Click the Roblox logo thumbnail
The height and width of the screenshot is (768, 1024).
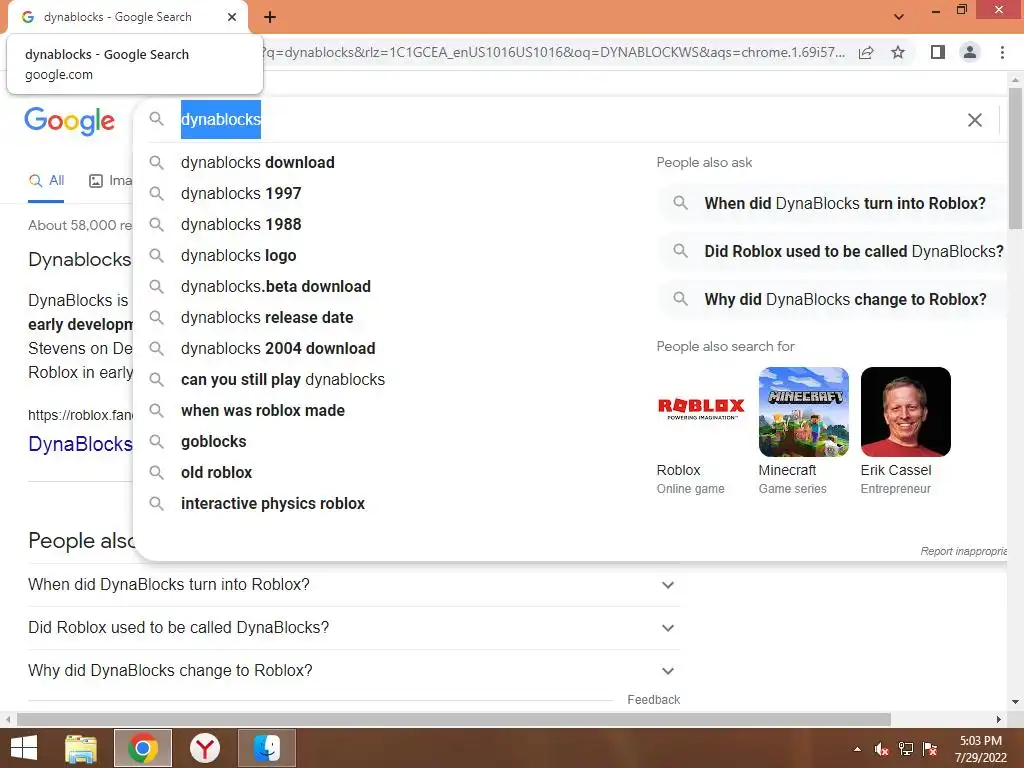(x=701, y=411)
